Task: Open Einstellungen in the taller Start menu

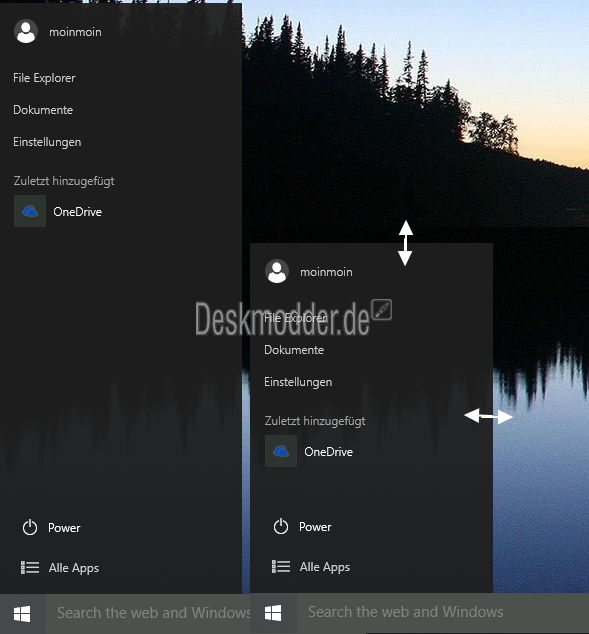Action: click(x=47, y=142)
